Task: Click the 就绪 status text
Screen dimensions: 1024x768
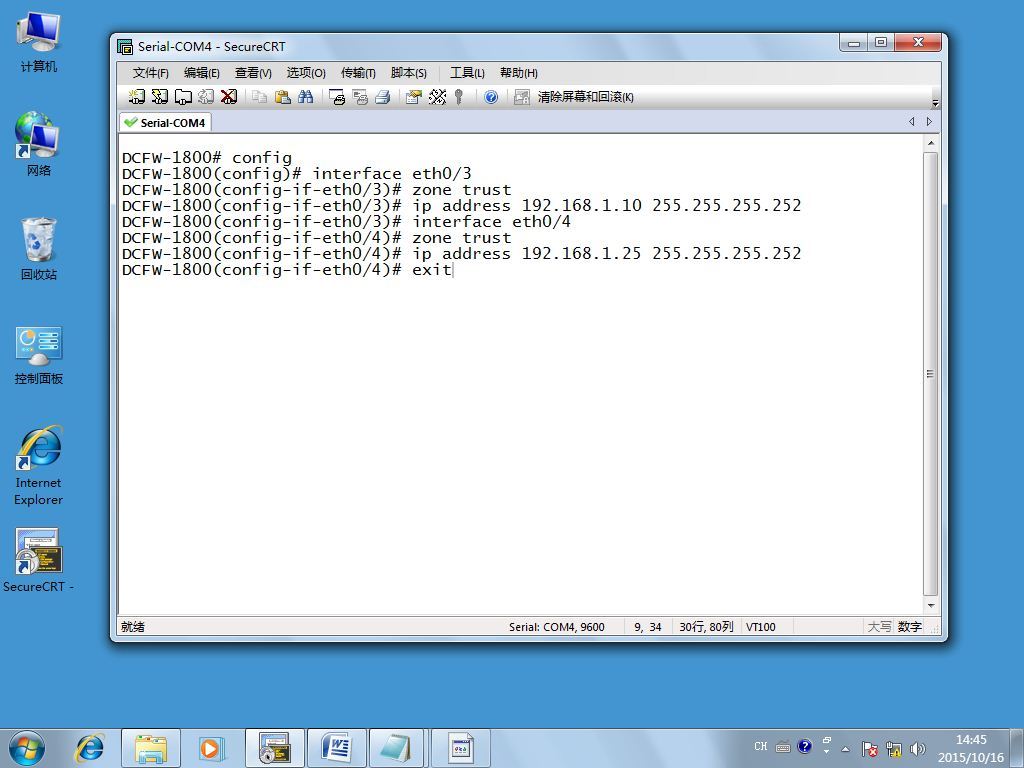Action: pos(133,627)
